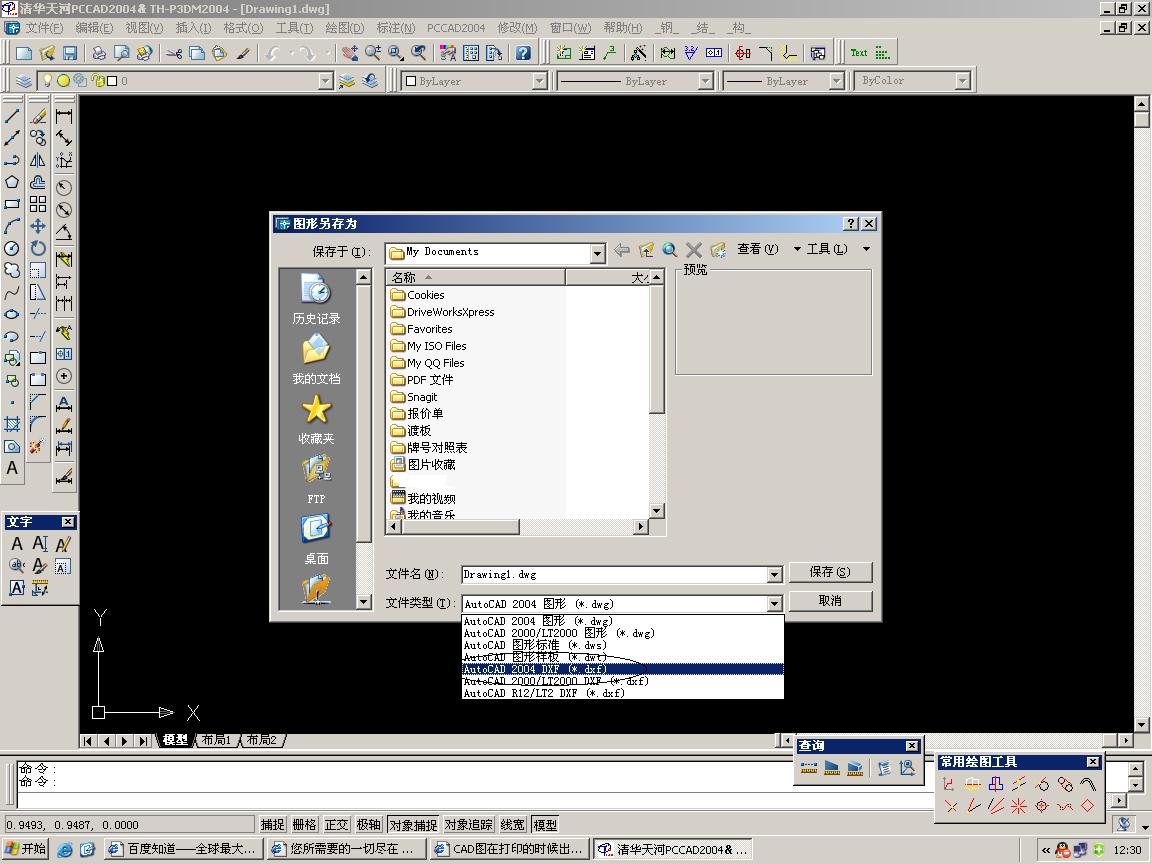The width and height of the screenshot is (1152, 864).
Task: Toggle 捕捉 snap mode in status bar
Action: click(x=273, y=825)
